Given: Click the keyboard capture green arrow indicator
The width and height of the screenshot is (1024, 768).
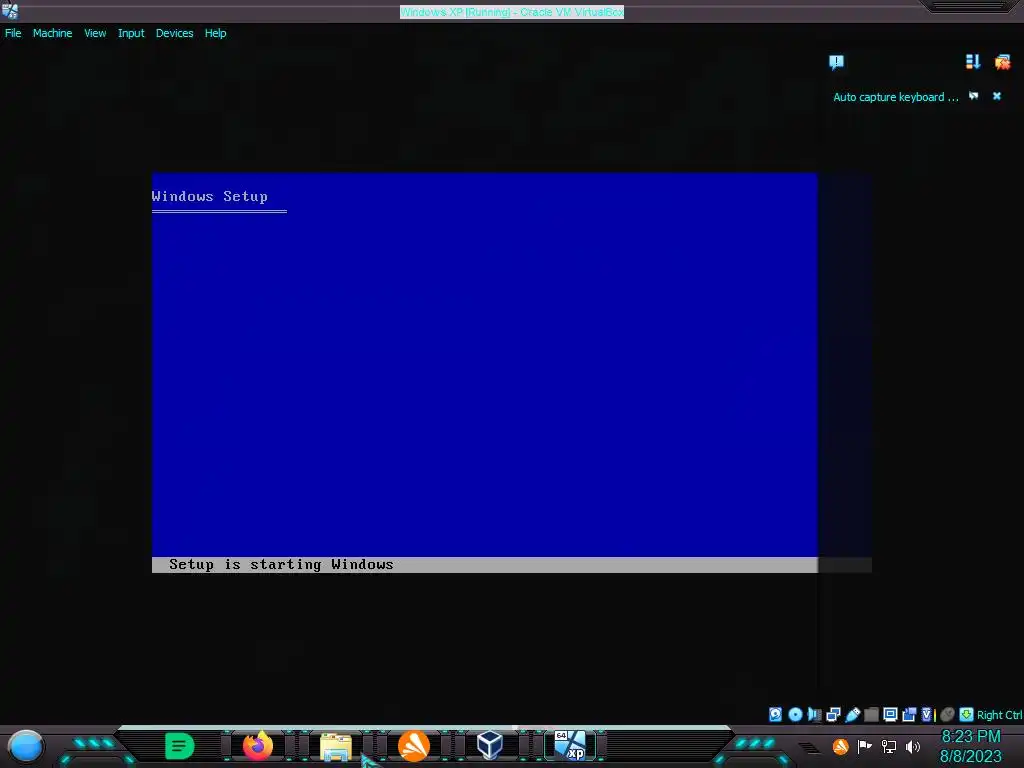Looking at the screenshot, I should (967, 714).
